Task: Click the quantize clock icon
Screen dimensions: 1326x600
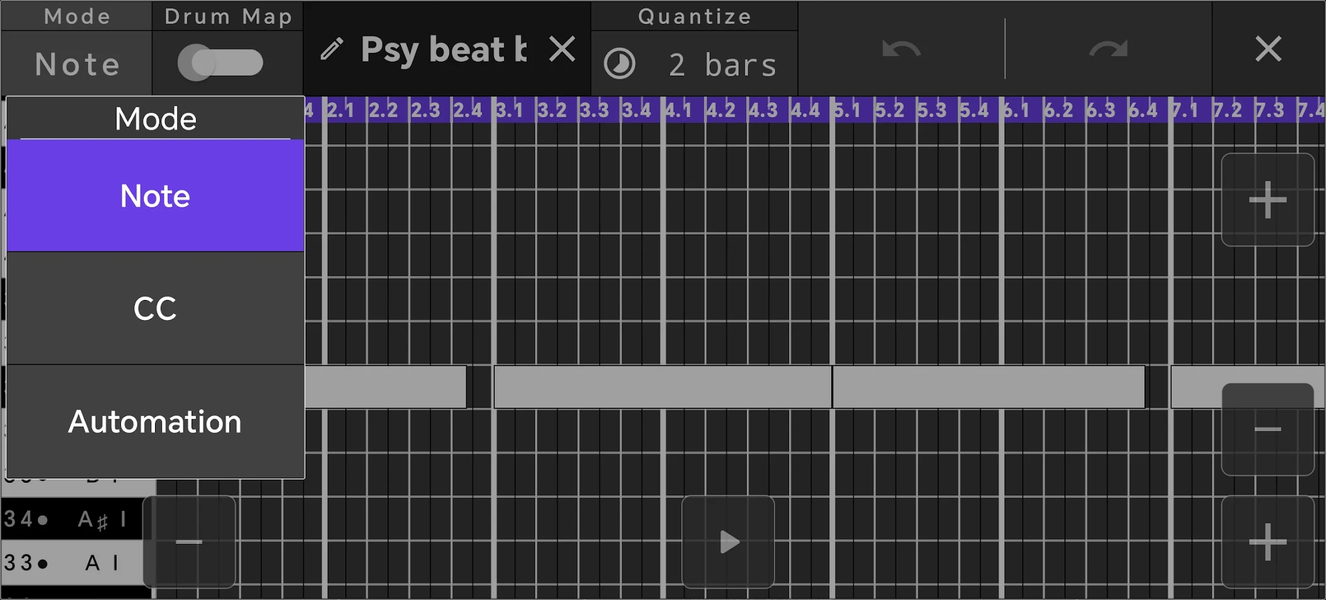Action: [x=620, y=64]
